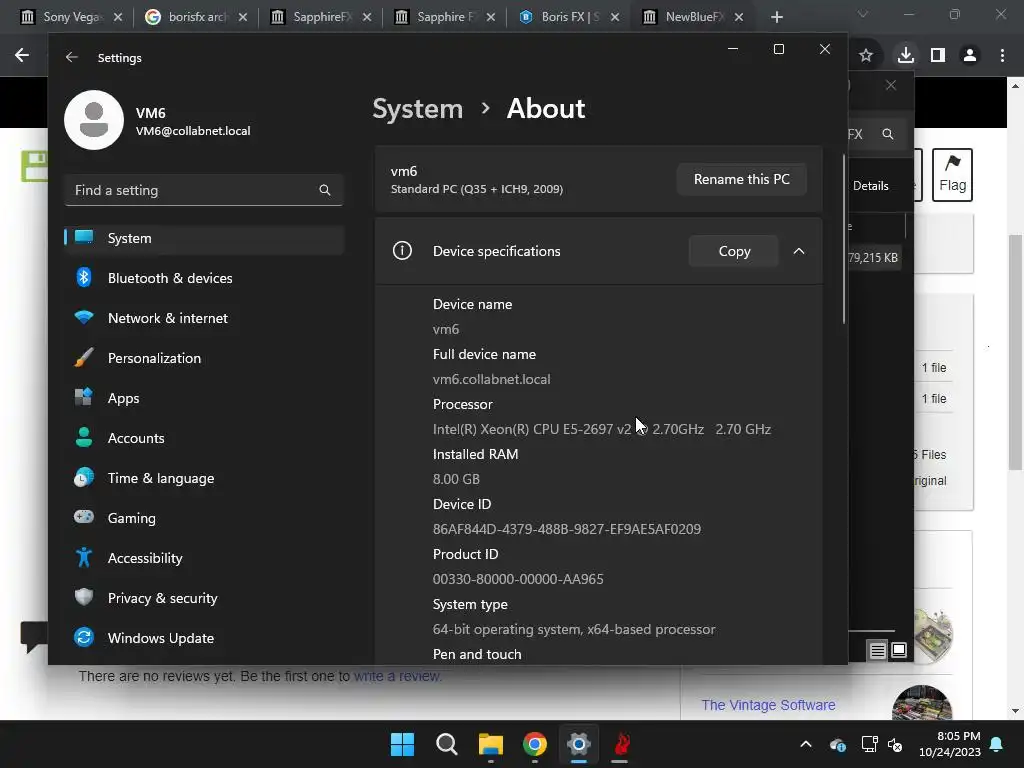Click the network tray icon
1024x768 pixels.
pyautogui.click(x=869, y=744)
